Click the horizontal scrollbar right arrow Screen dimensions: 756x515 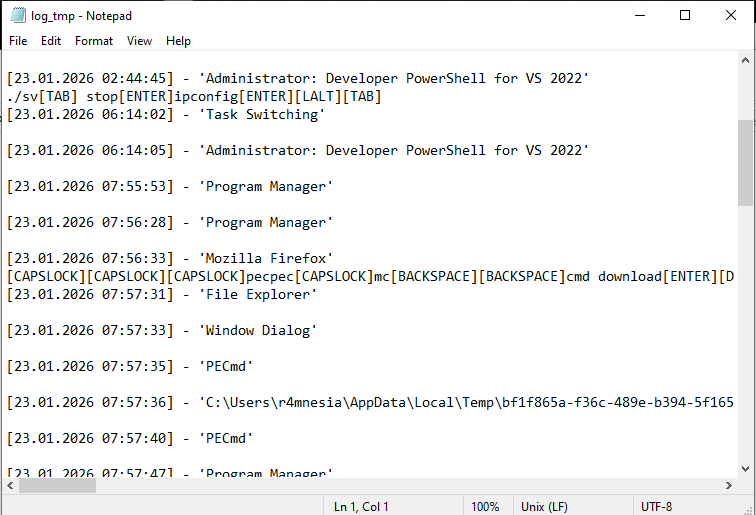pyautogui.click(x=730, y=485)
